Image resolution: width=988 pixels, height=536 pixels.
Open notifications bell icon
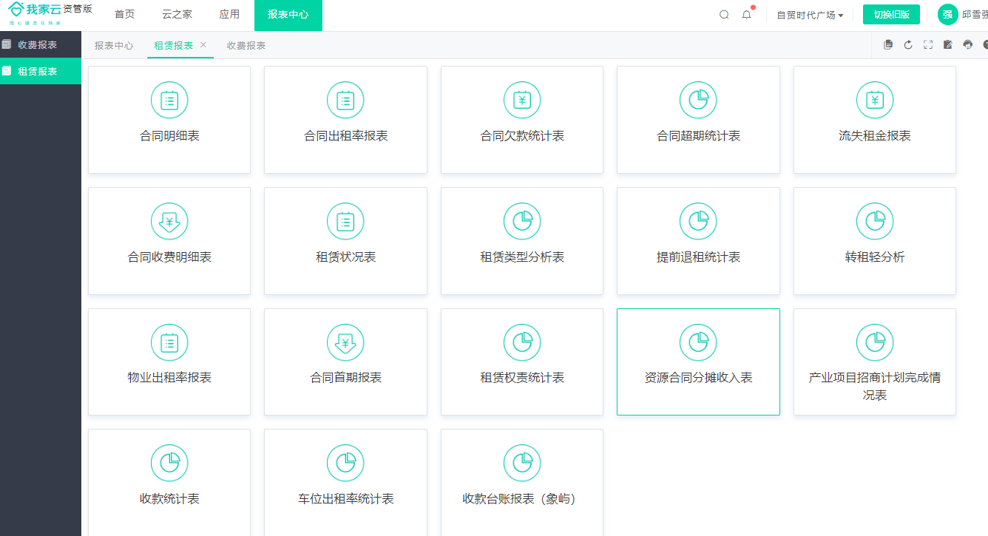747,14
